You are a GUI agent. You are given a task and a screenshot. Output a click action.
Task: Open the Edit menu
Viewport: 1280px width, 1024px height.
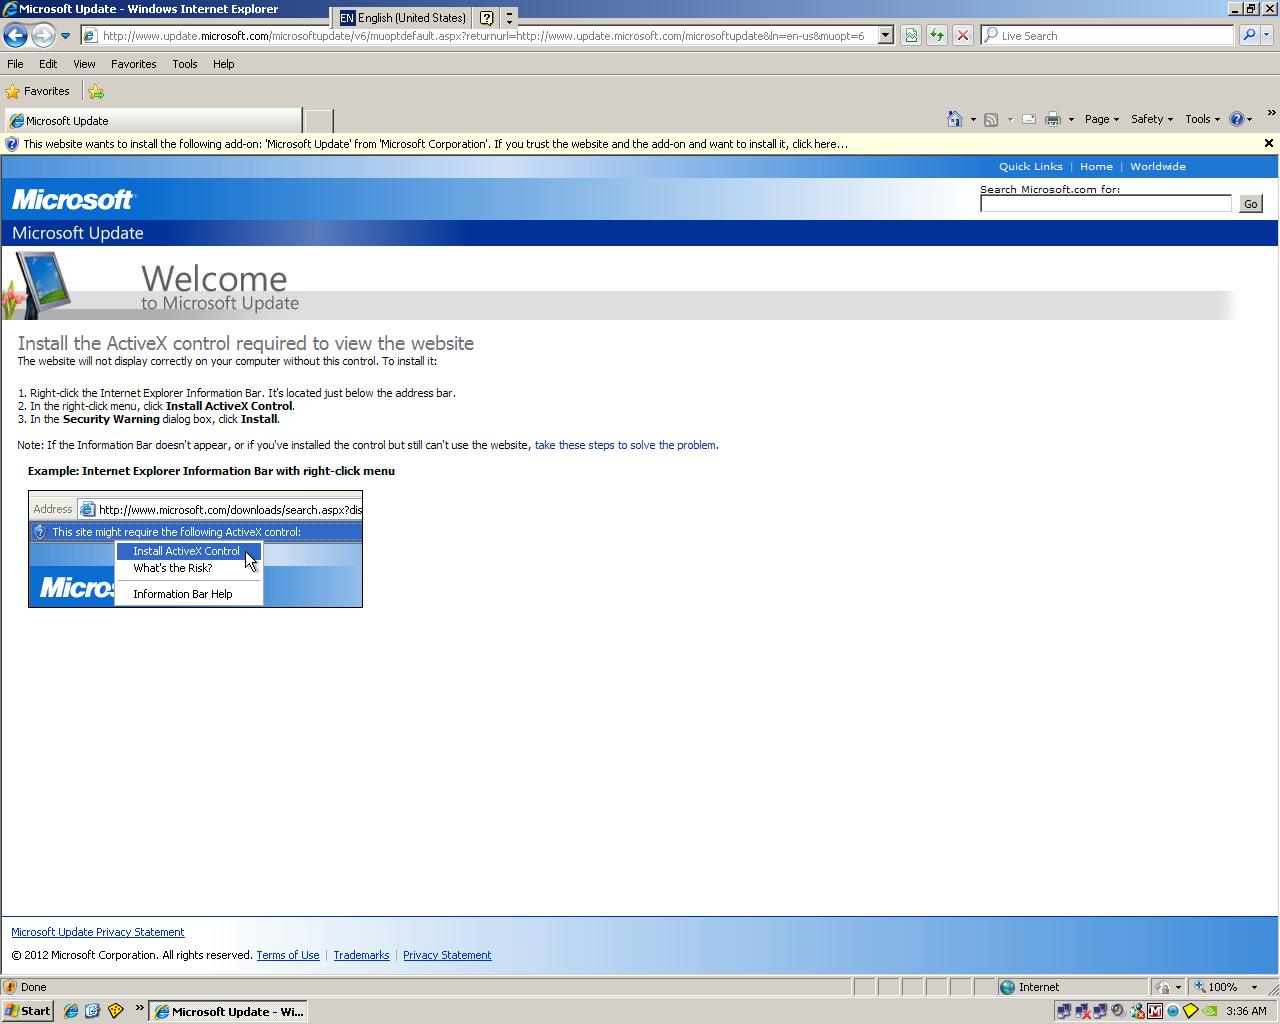[x=48, y=64]
